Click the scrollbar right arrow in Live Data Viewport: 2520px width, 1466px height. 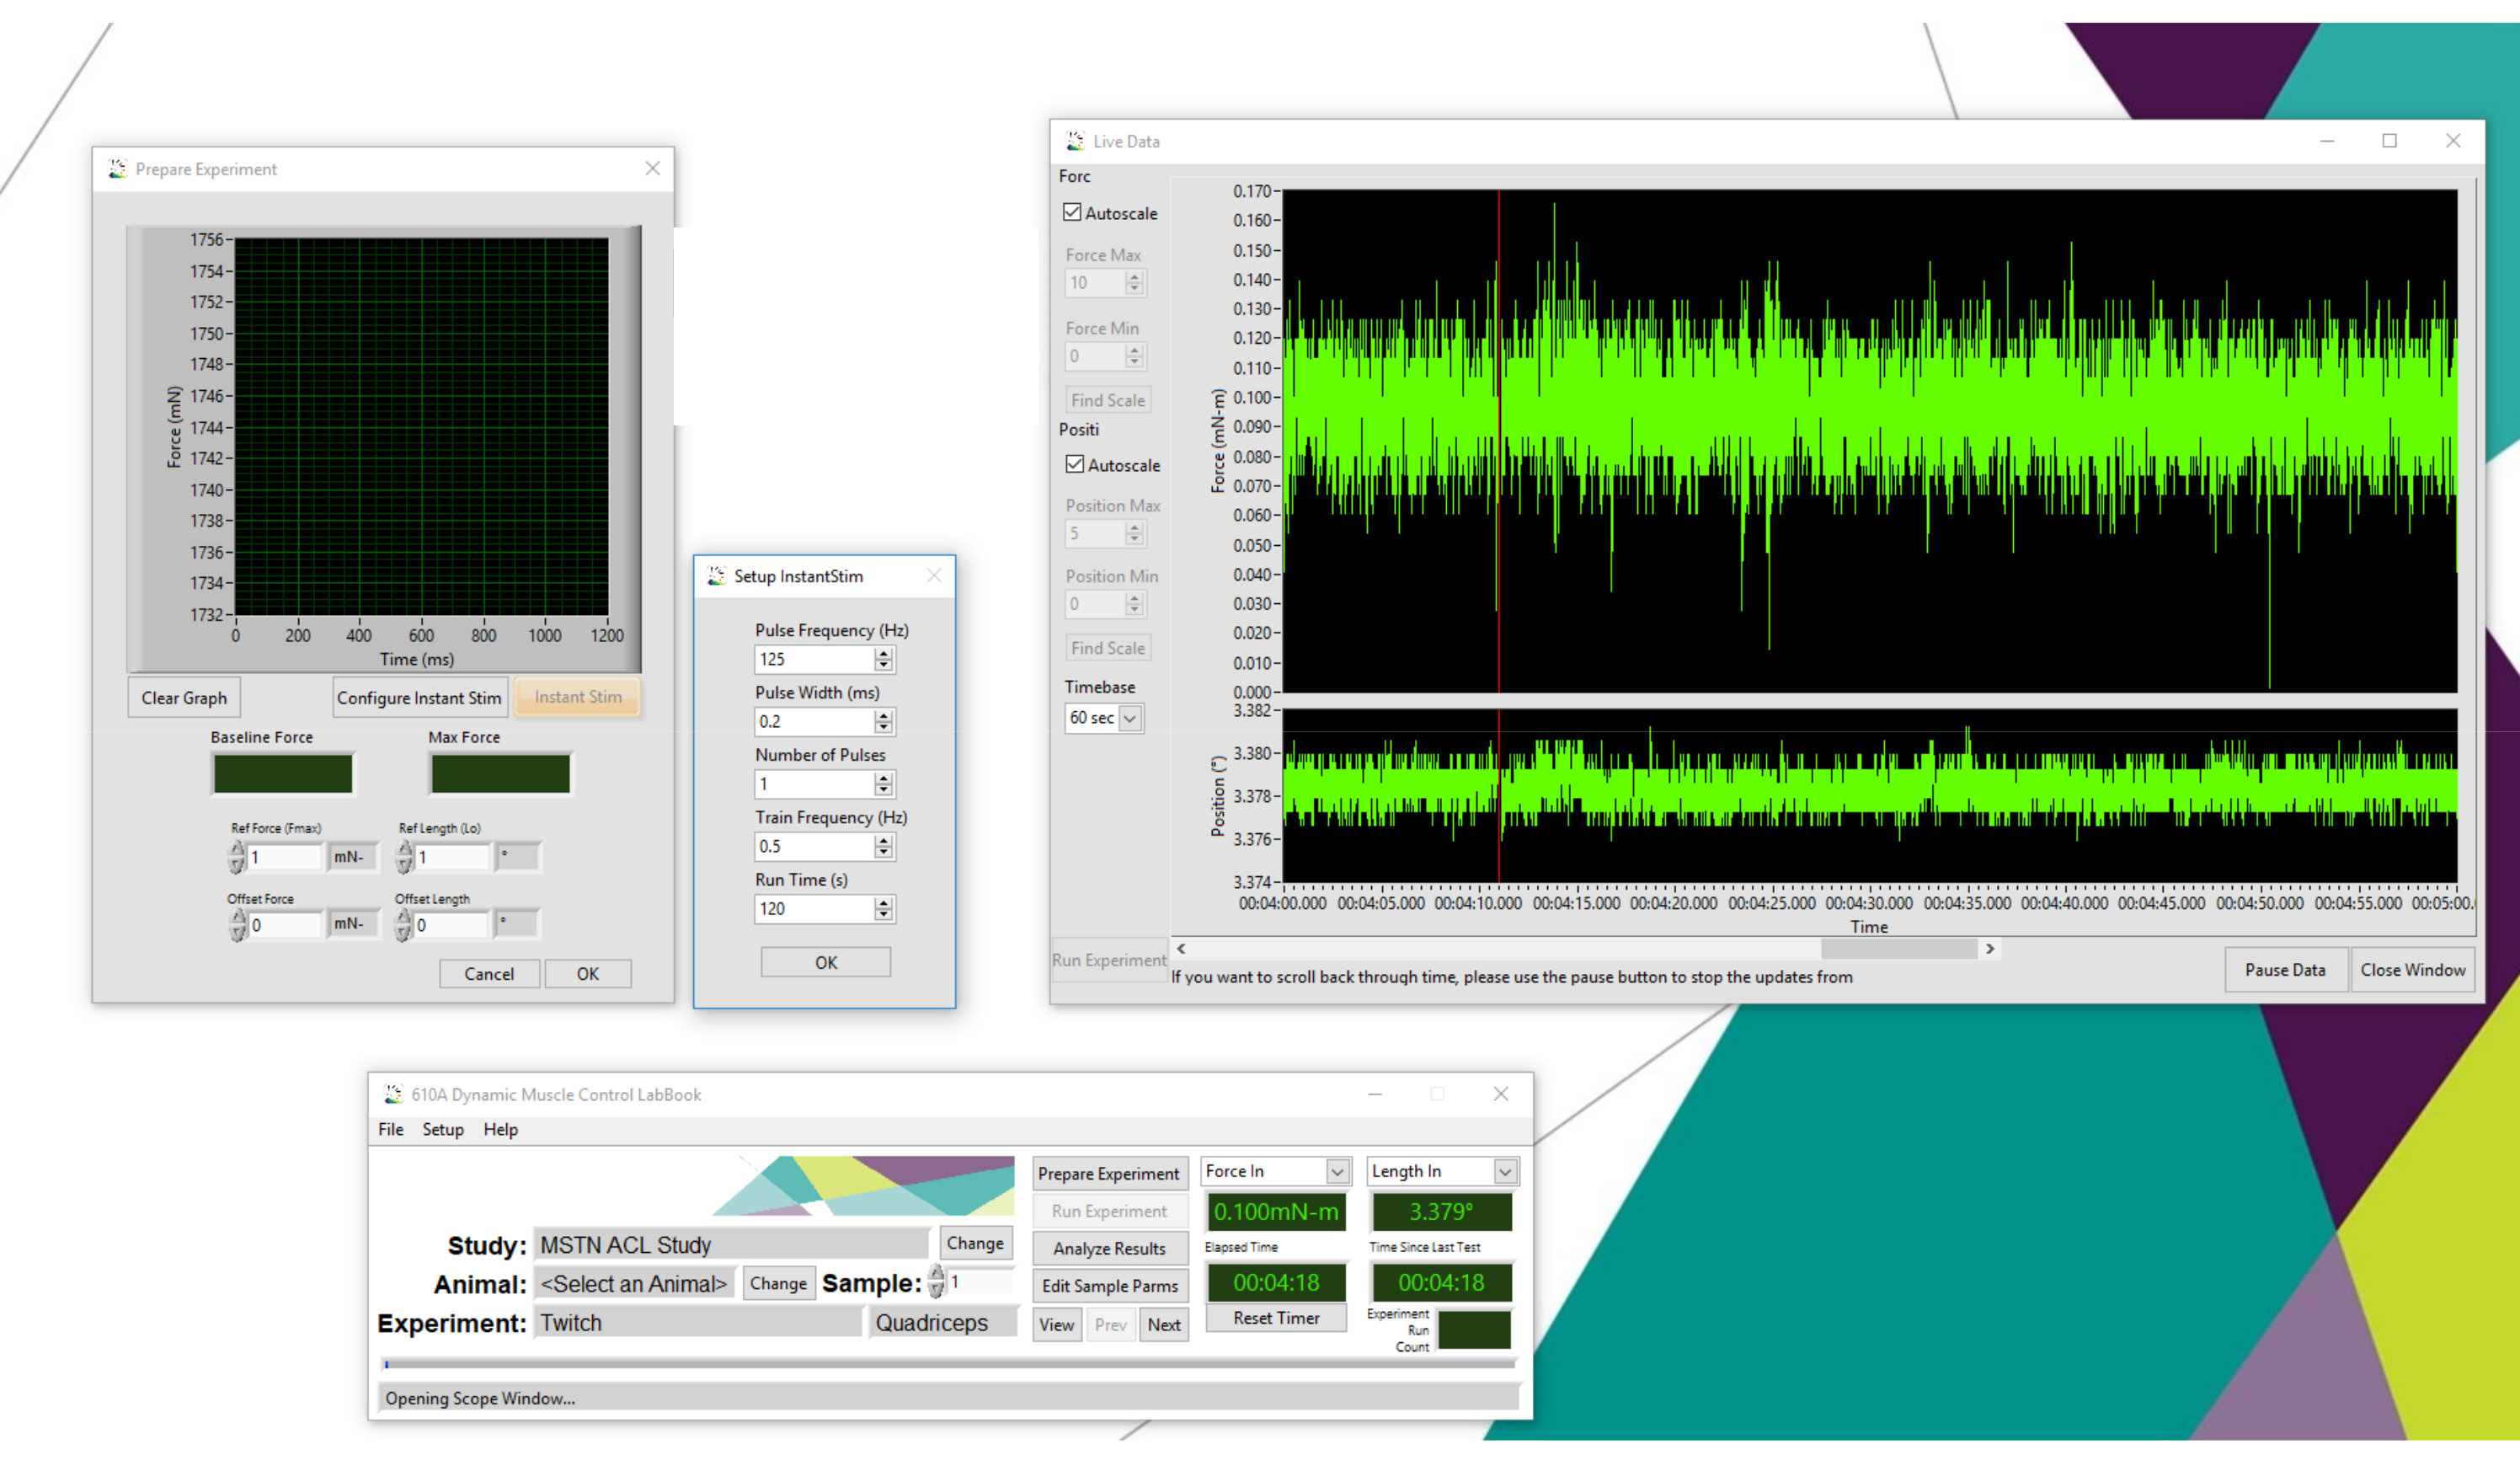1990,948
